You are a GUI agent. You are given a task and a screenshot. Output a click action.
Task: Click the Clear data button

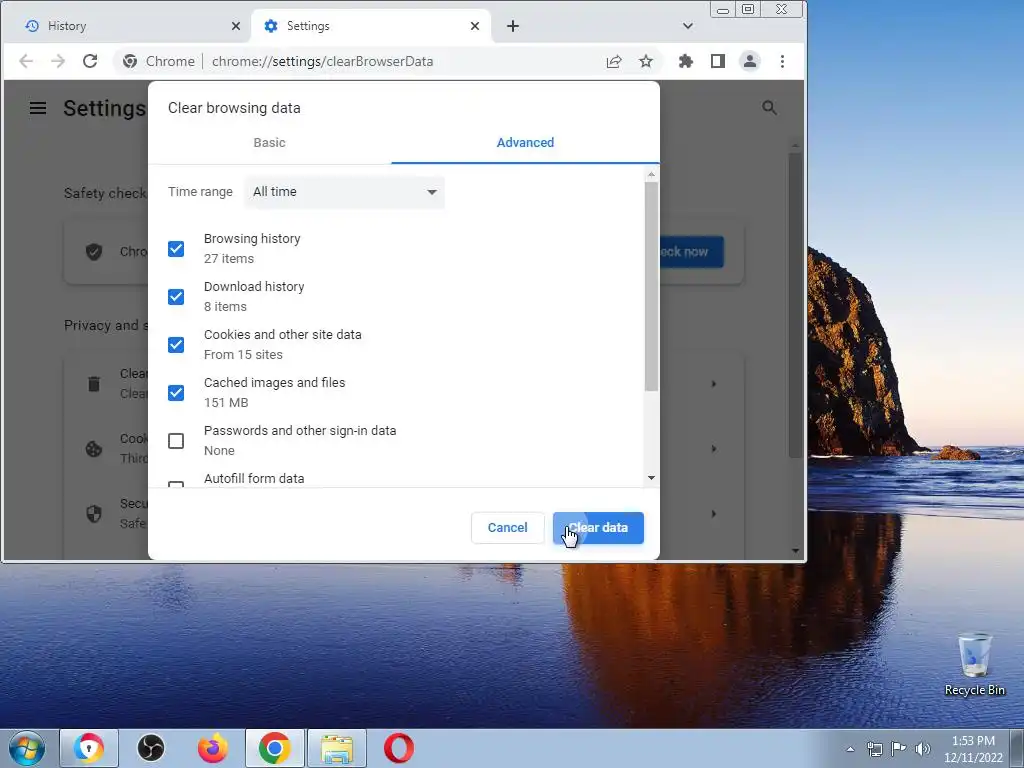click(x=598, y=528)
